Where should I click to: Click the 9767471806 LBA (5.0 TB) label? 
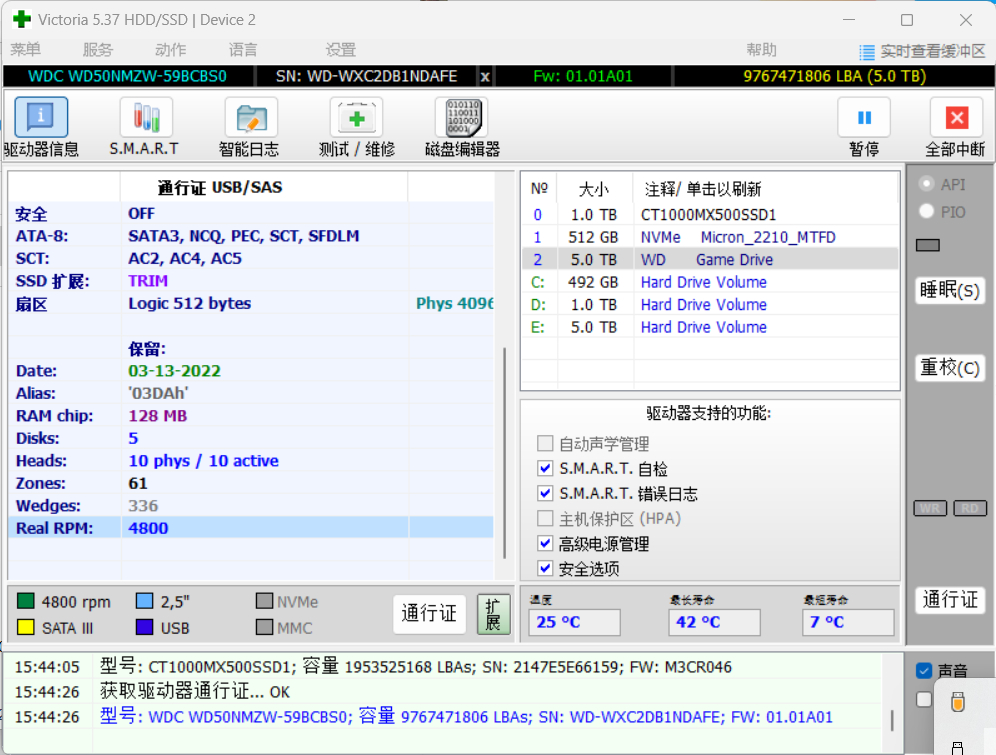tap(834, 76)
